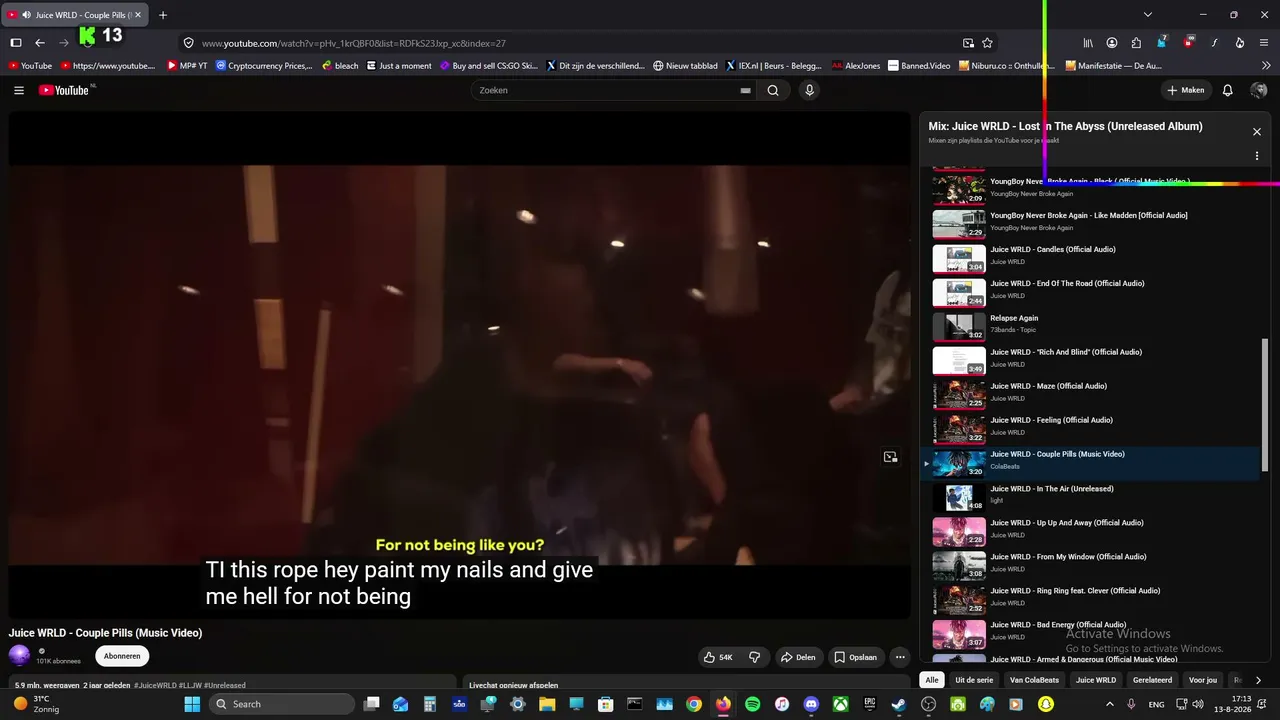Bookmark this page with the star icon

point(987,43)
